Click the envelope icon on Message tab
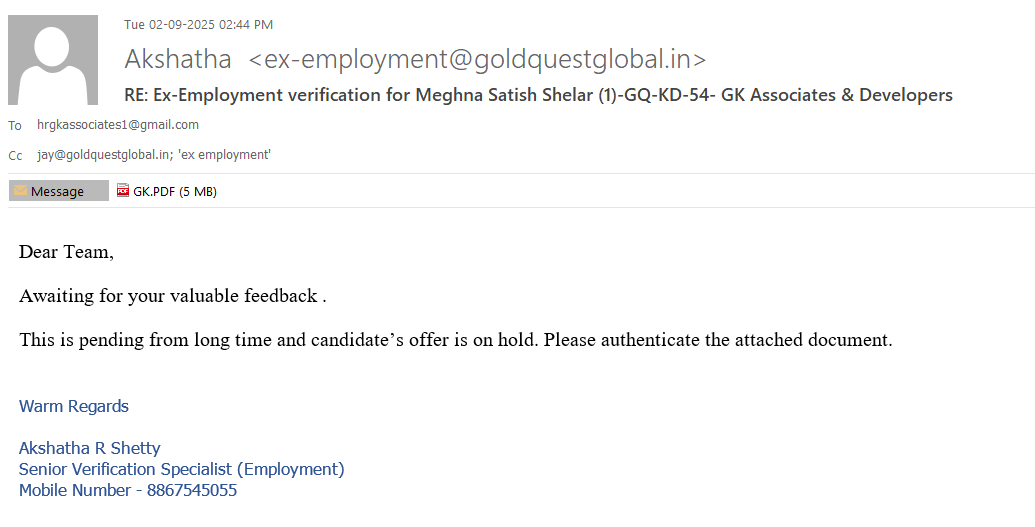The width and height of the screenshot is (1035, 527). [20, 191]
